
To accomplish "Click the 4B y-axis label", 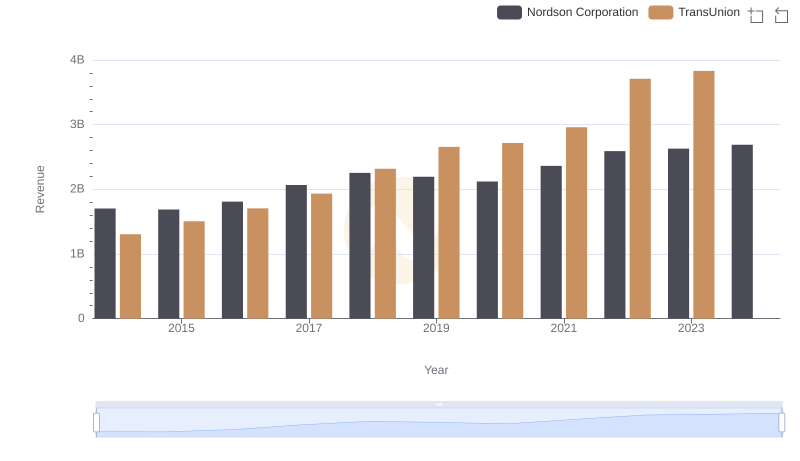I will pos(77,60).
